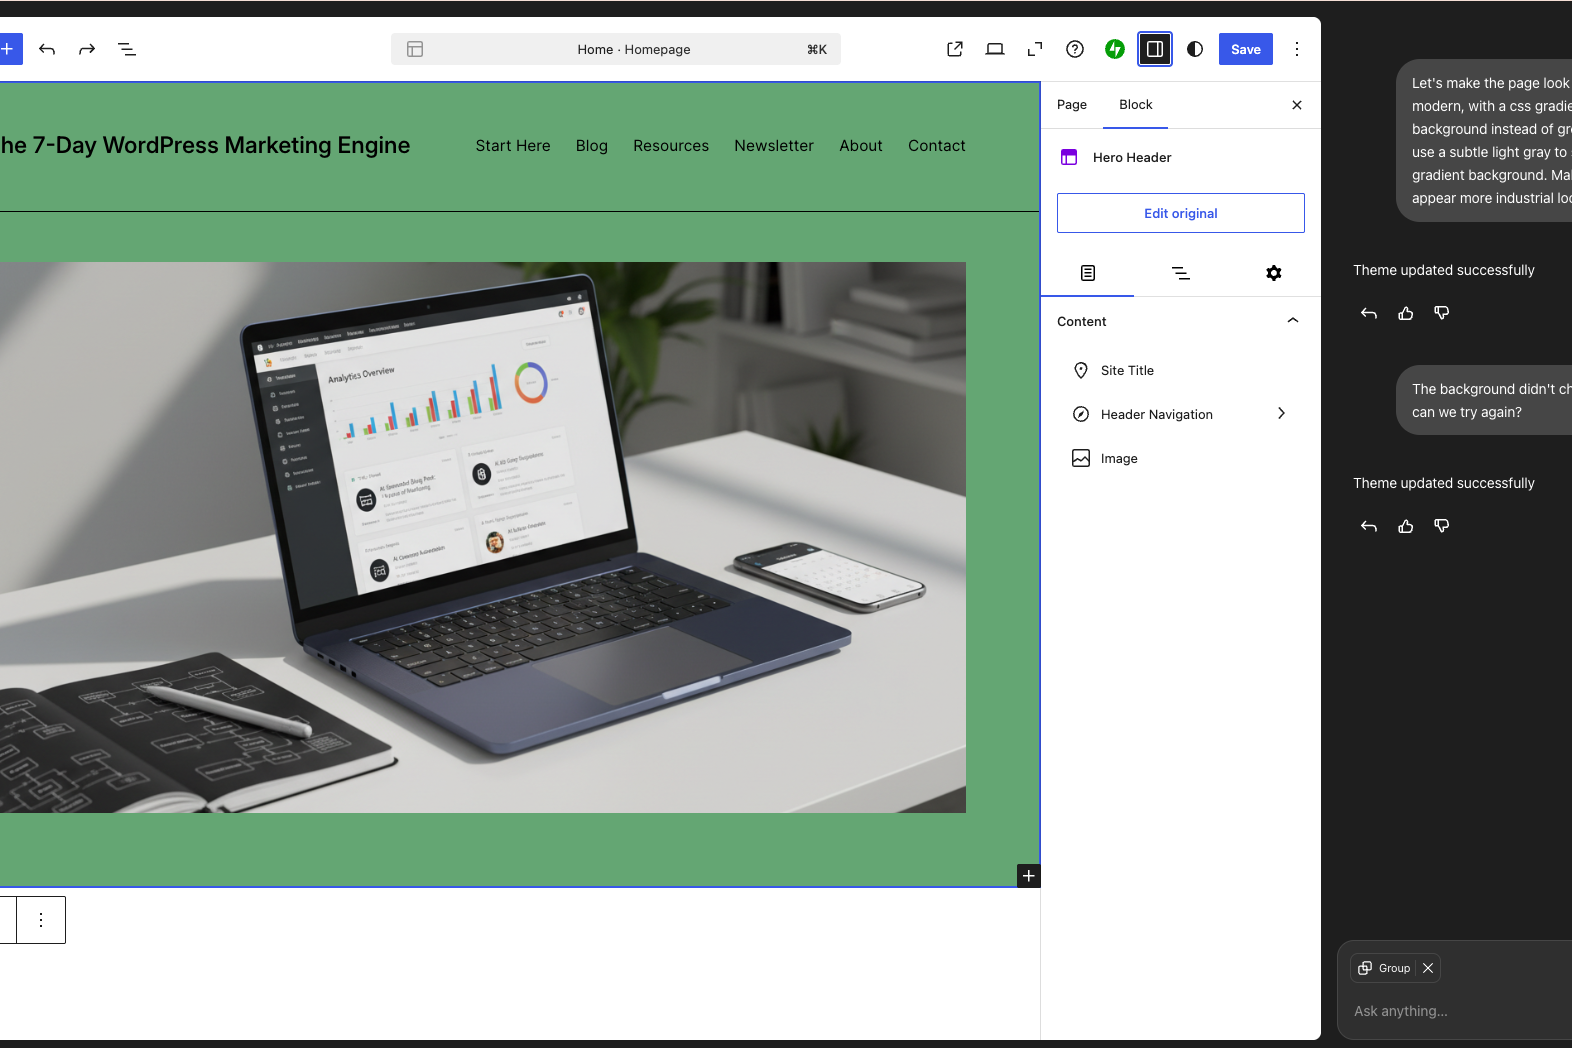View the page in a new tab

click(955, 49)
